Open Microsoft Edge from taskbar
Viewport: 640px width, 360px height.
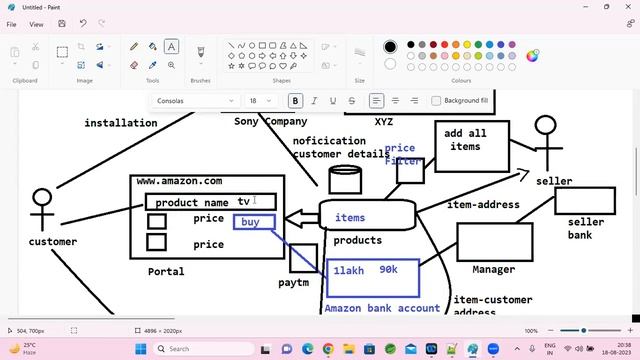click(308, 349)
